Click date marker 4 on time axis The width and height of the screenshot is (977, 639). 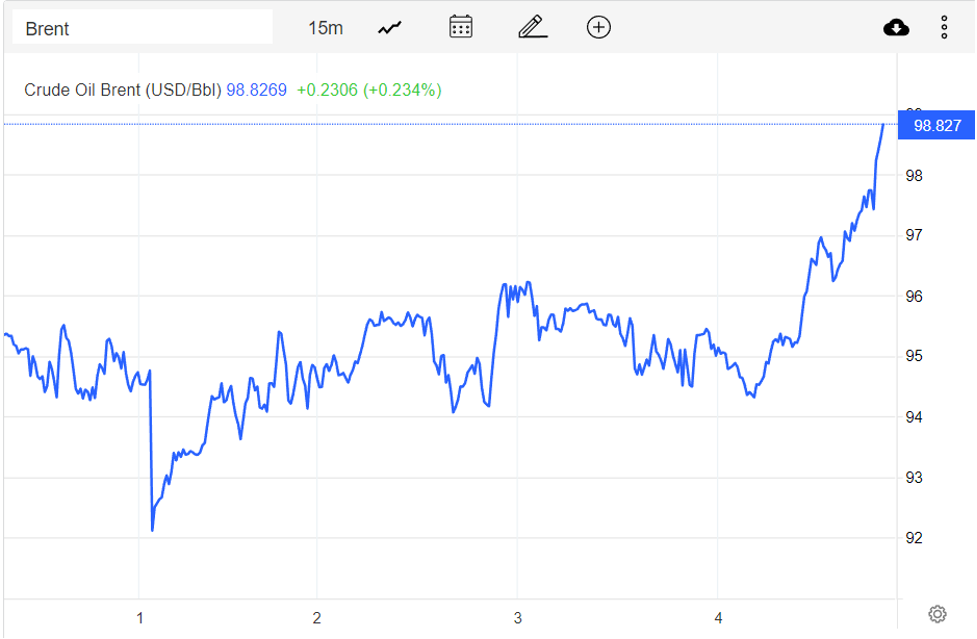pyautogui.click(x=718, y=619)
